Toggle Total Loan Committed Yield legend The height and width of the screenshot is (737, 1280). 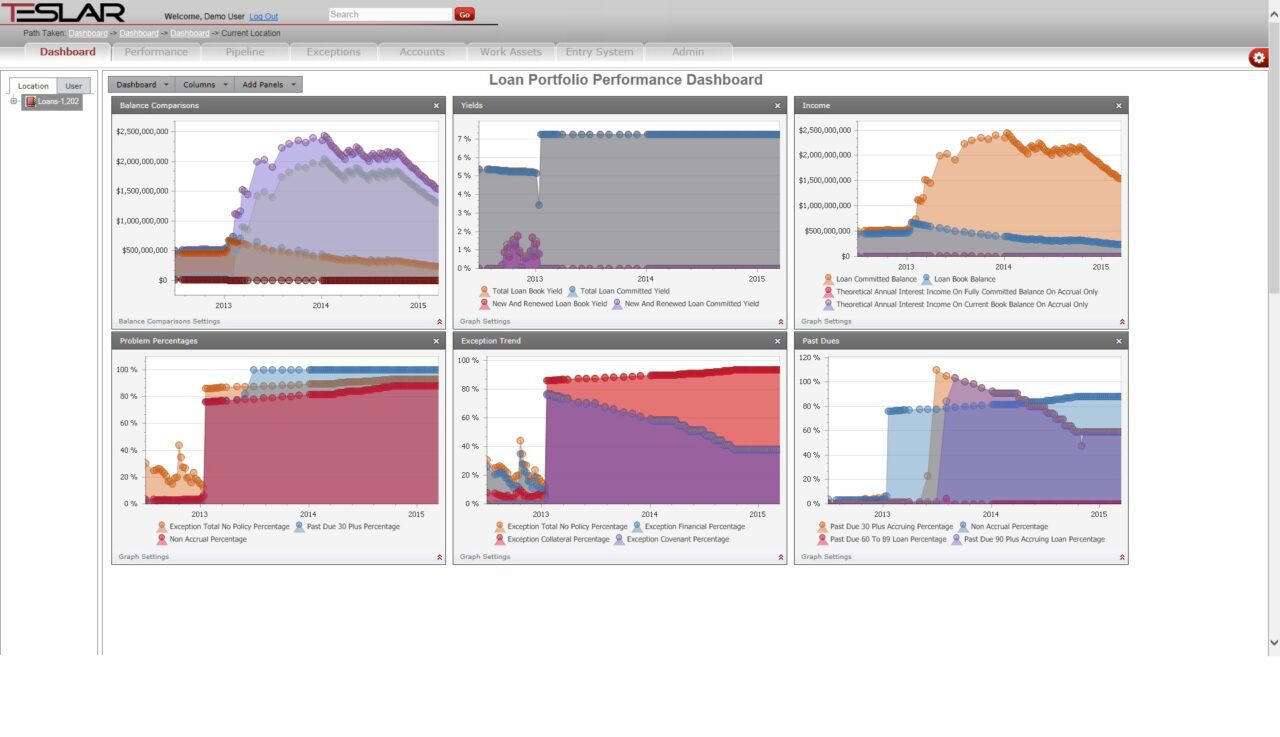617,291
